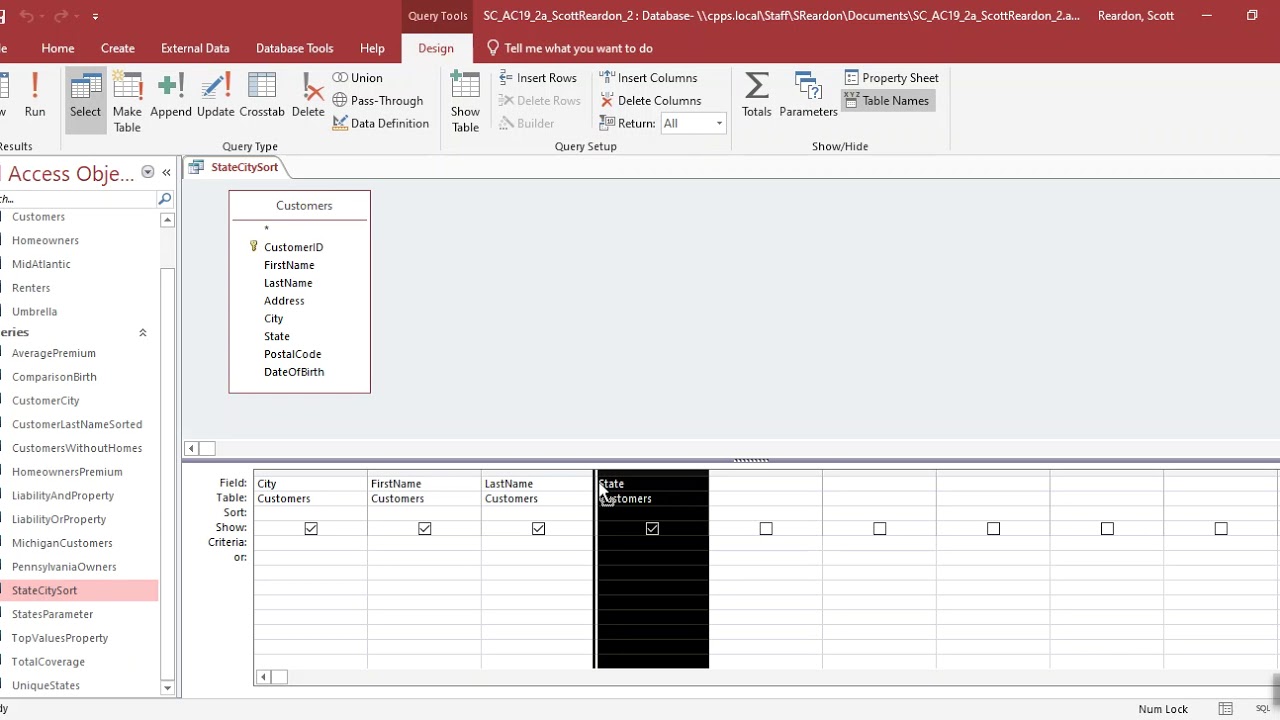Toggle Table Names row display
The image size is (1280, 720).
(887, 100)
